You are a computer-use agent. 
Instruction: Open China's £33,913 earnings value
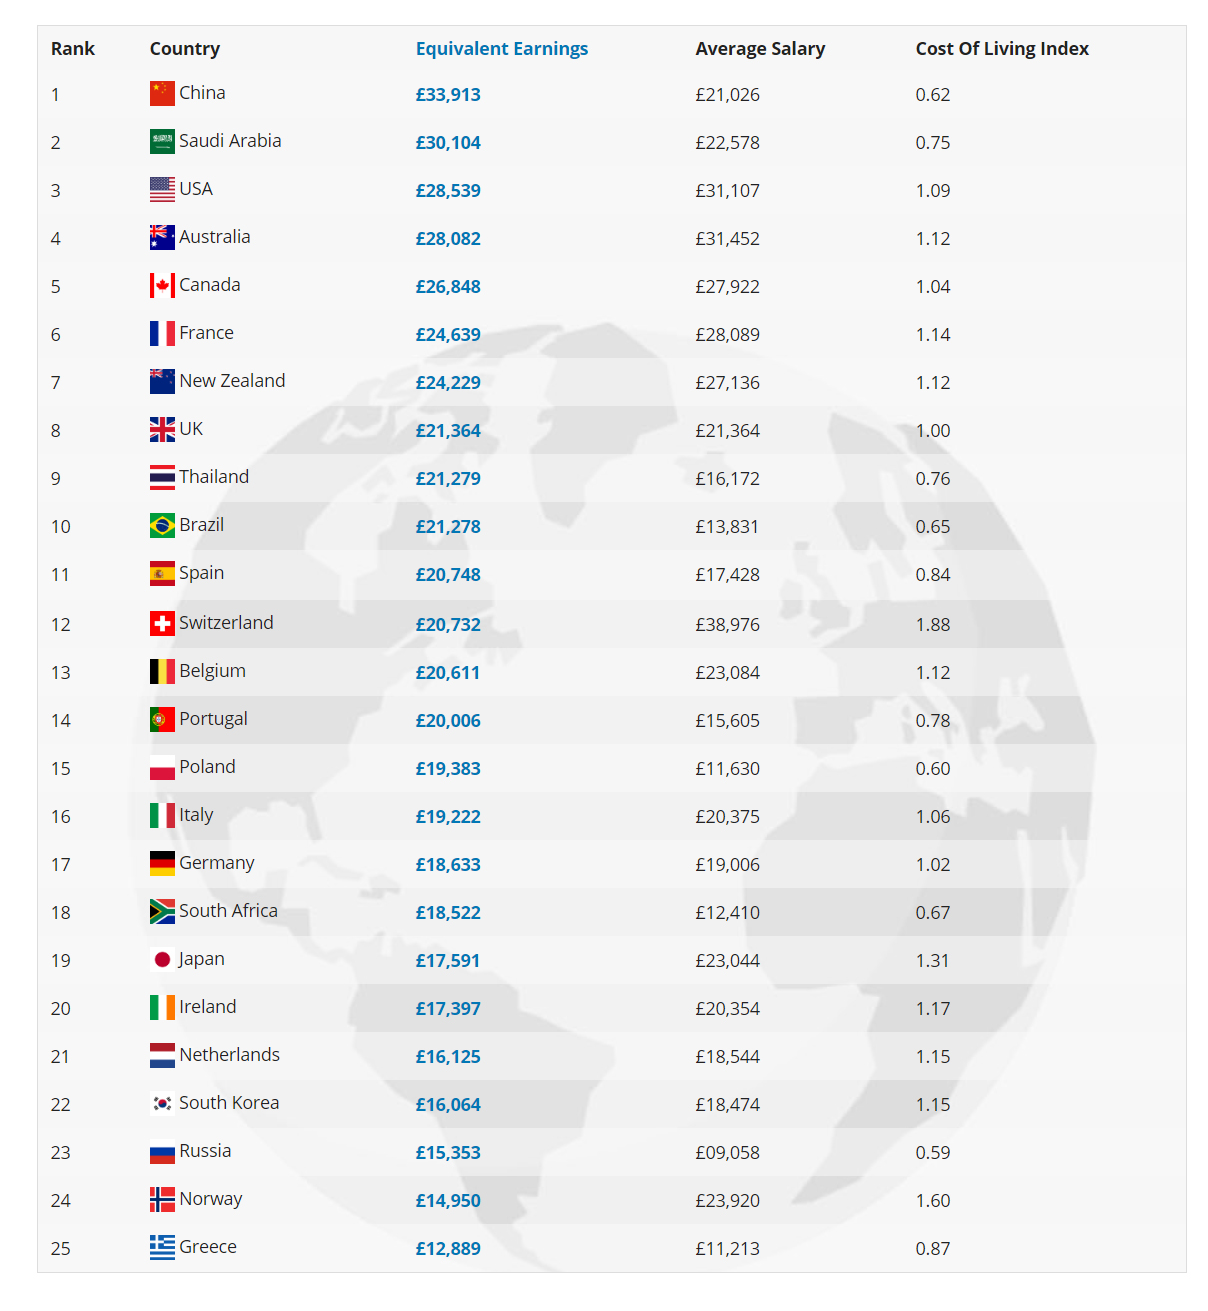(x=448, y=95)
